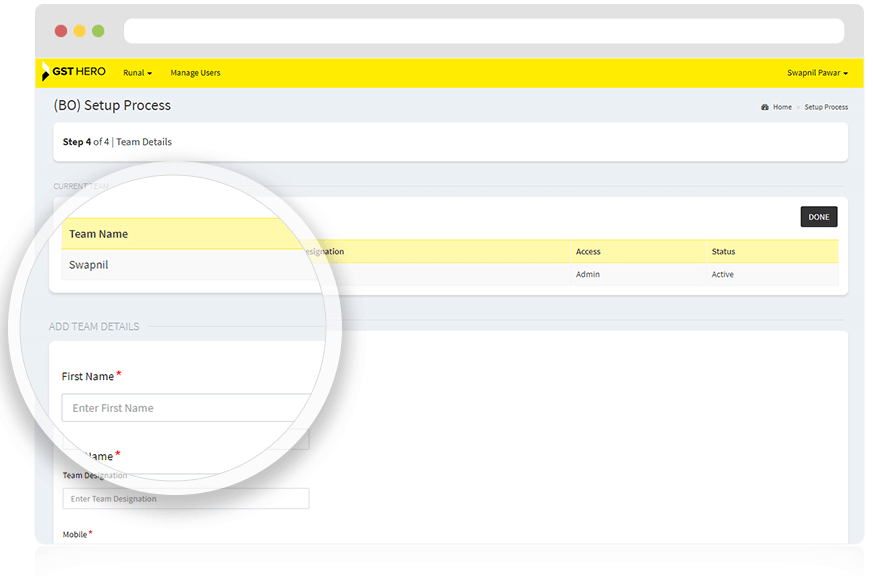
Task: Click the yellow minimize window dot
Action: click(80, 31)
